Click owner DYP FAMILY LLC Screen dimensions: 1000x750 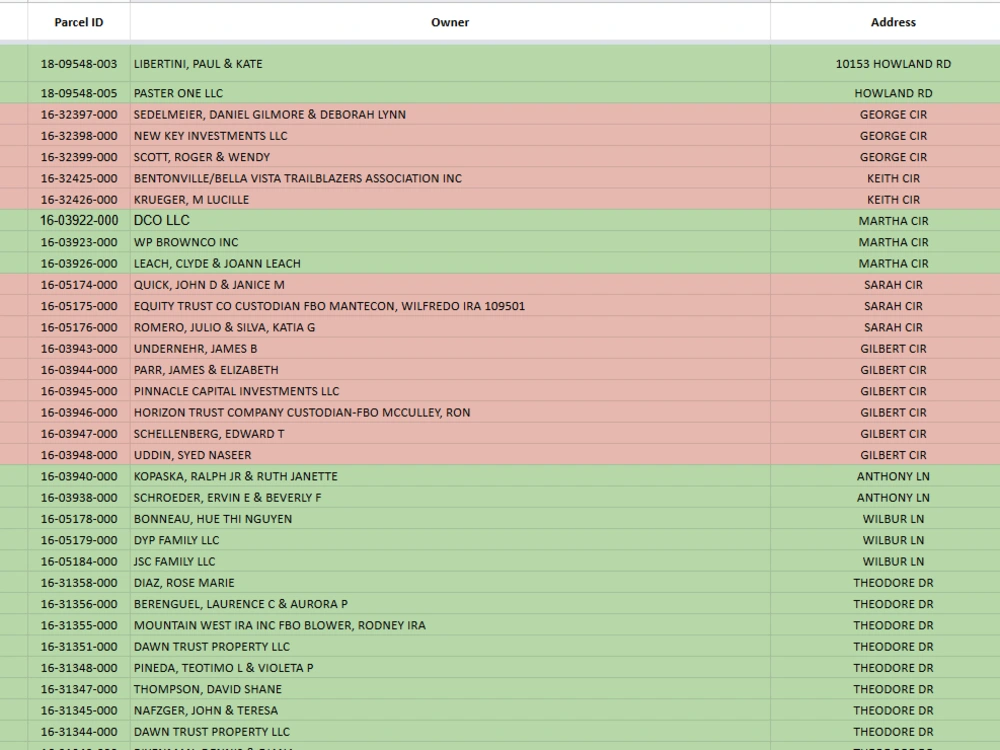[x=450, y=540]
